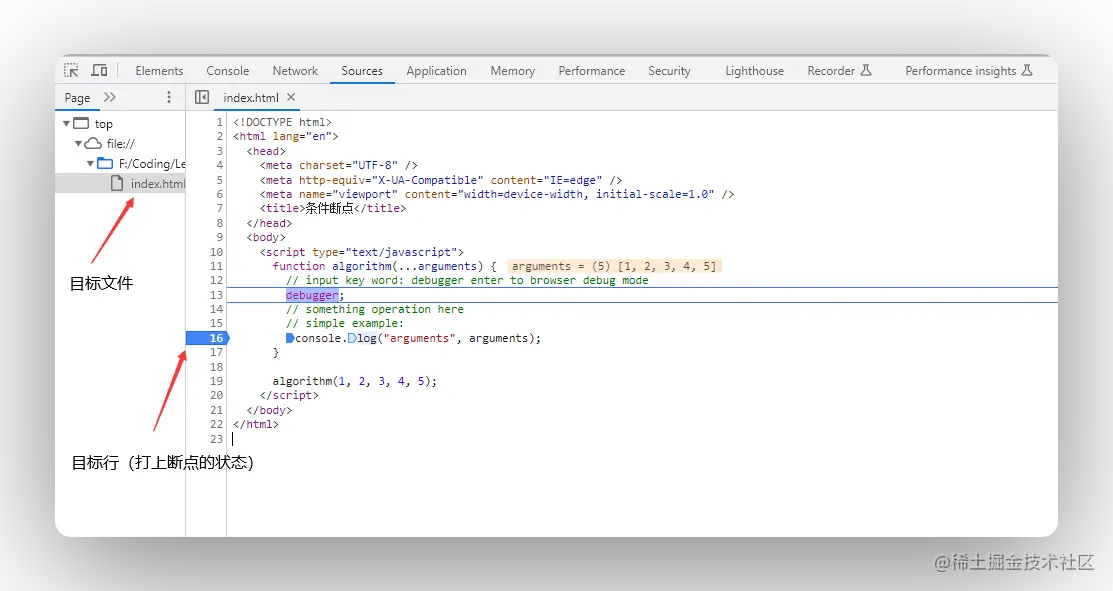Click the "// something operation here" comment
The height and width of the screenshot is (591, 1113).
(375, 309)
